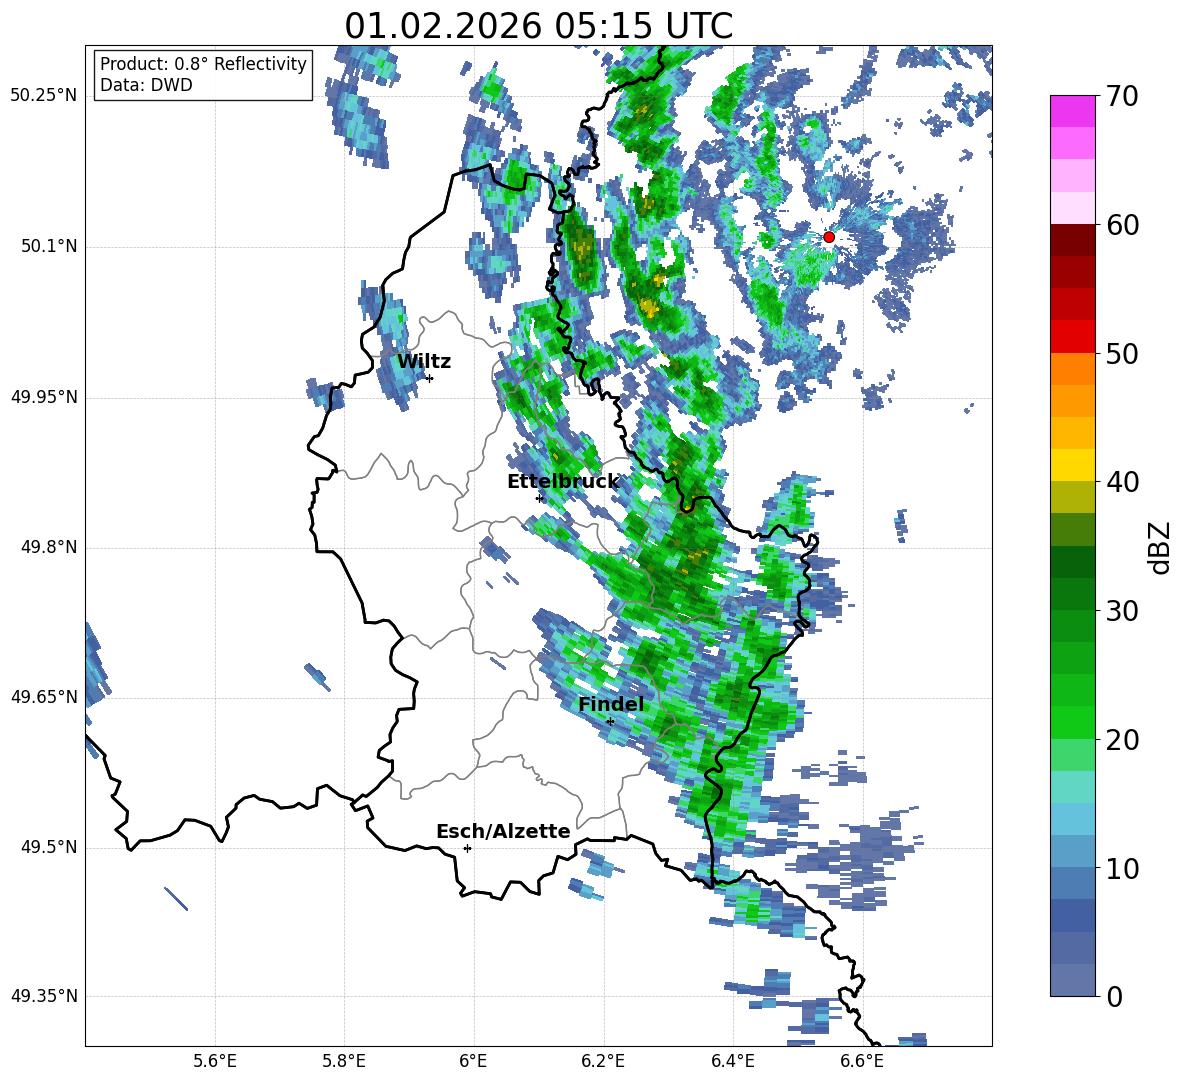Click the 49.5°N latitude label
Image resolution: width=1184 pixels, height=1081 pixels.
(49, 847)
